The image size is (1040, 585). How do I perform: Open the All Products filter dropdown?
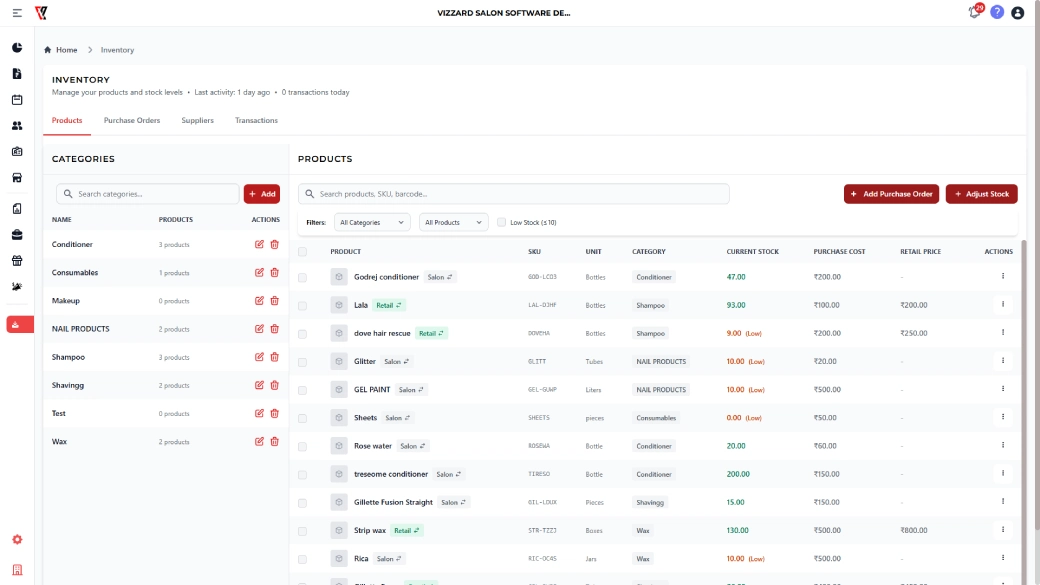pos(453,222)
